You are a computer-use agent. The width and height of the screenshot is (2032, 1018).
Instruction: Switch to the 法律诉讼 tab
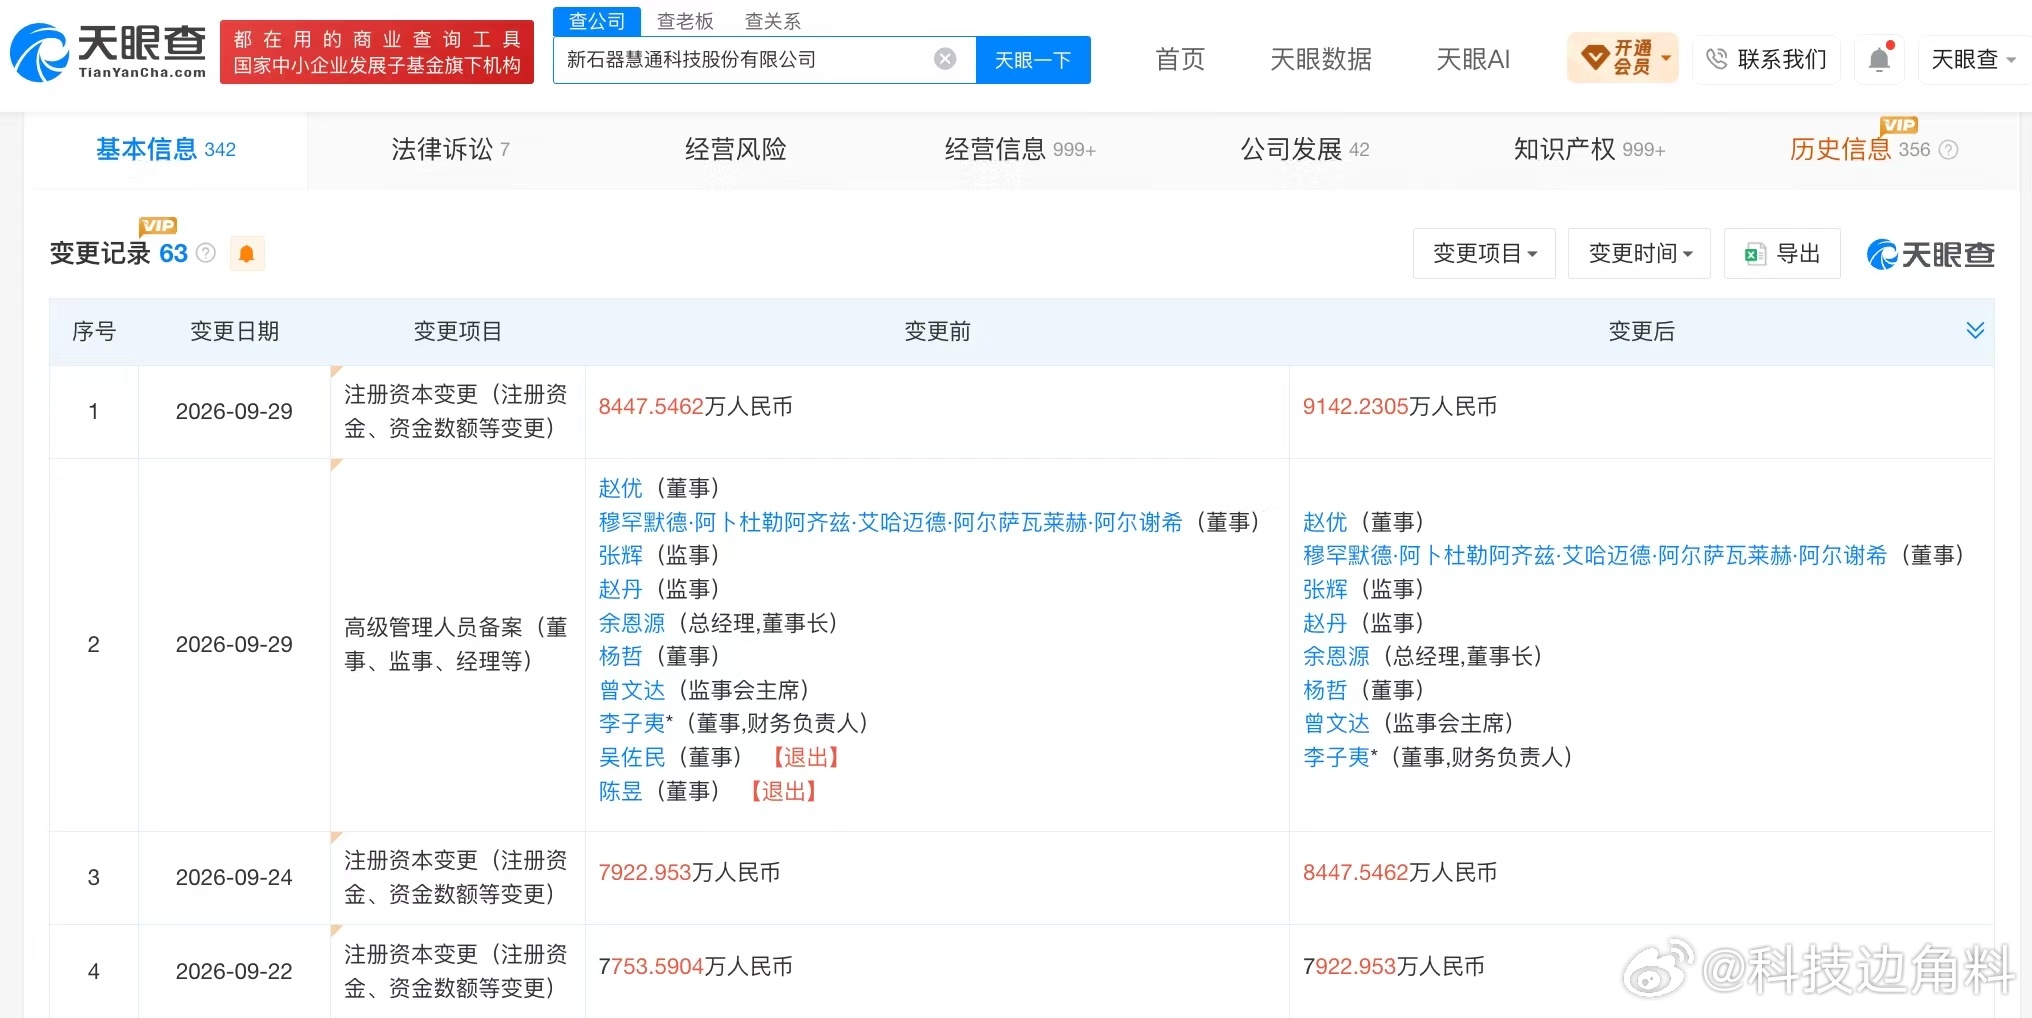click(x=450, y=150)
